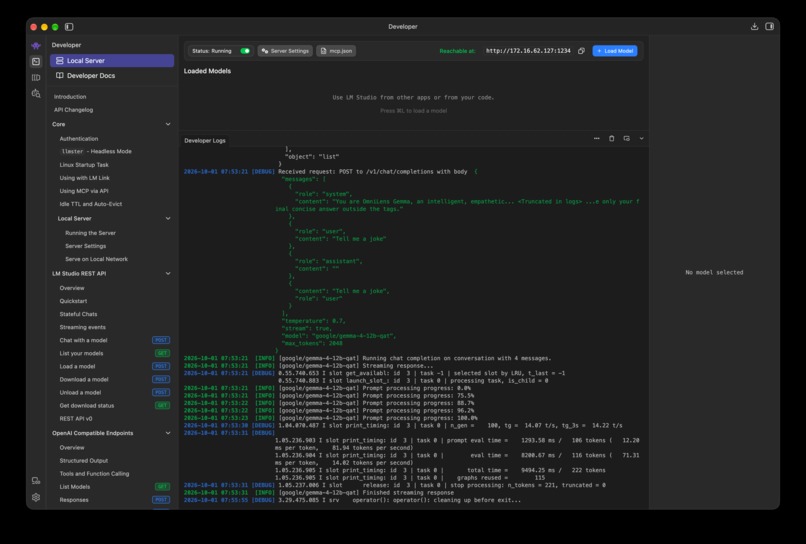
Task: Clear Developer Logs with trash icon
Action: point(612,139)
